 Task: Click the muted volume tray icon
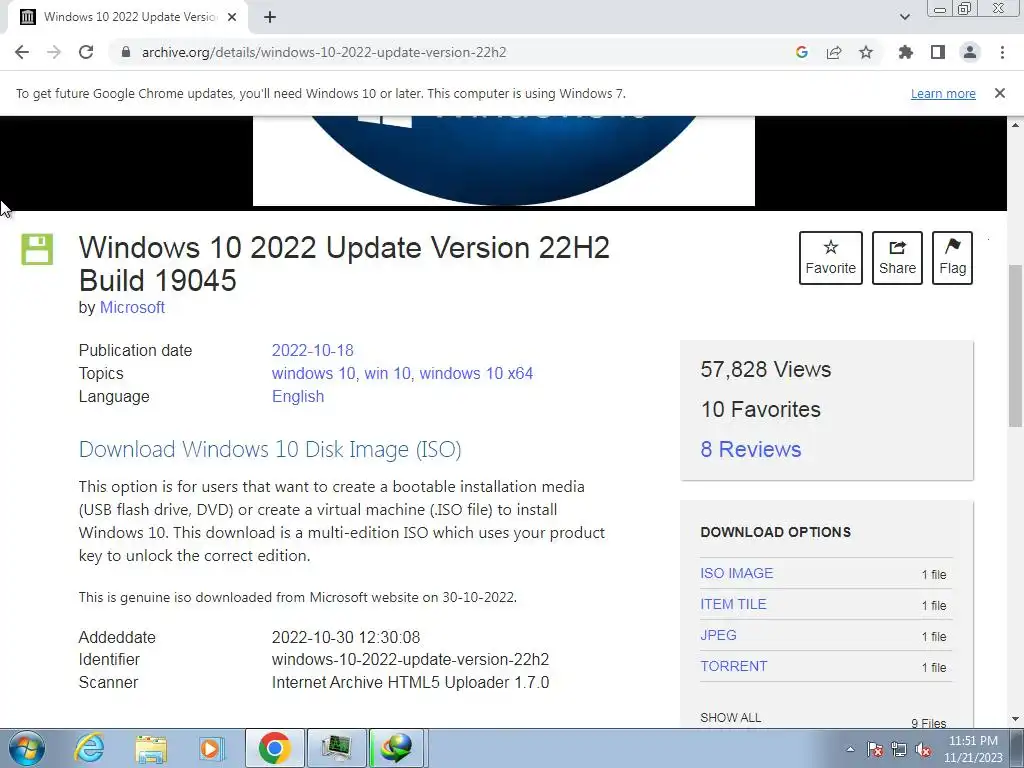923,749
